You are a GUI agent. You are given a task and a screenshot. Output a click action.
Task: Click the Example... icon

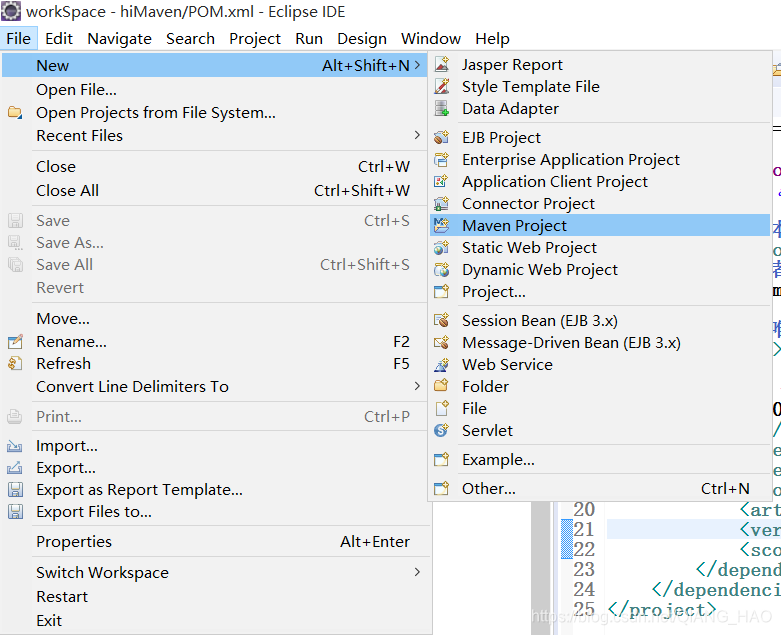(x=442, y=459)
